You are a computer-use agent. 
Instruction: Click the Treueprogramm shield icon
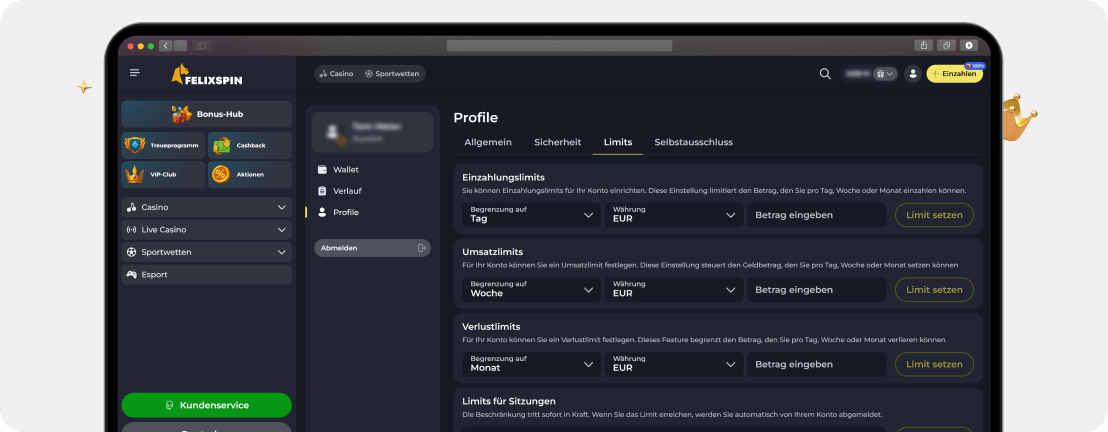(x=135, y=145)
